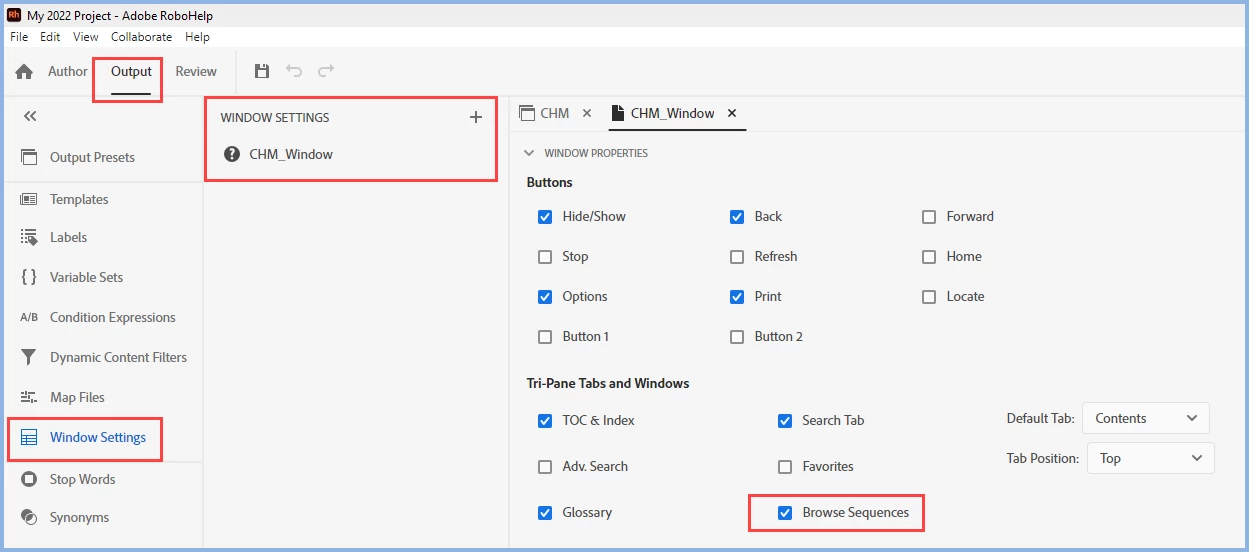
Task: Click the RoboHelp app icon in title bar
Action: tap(14, 15)
